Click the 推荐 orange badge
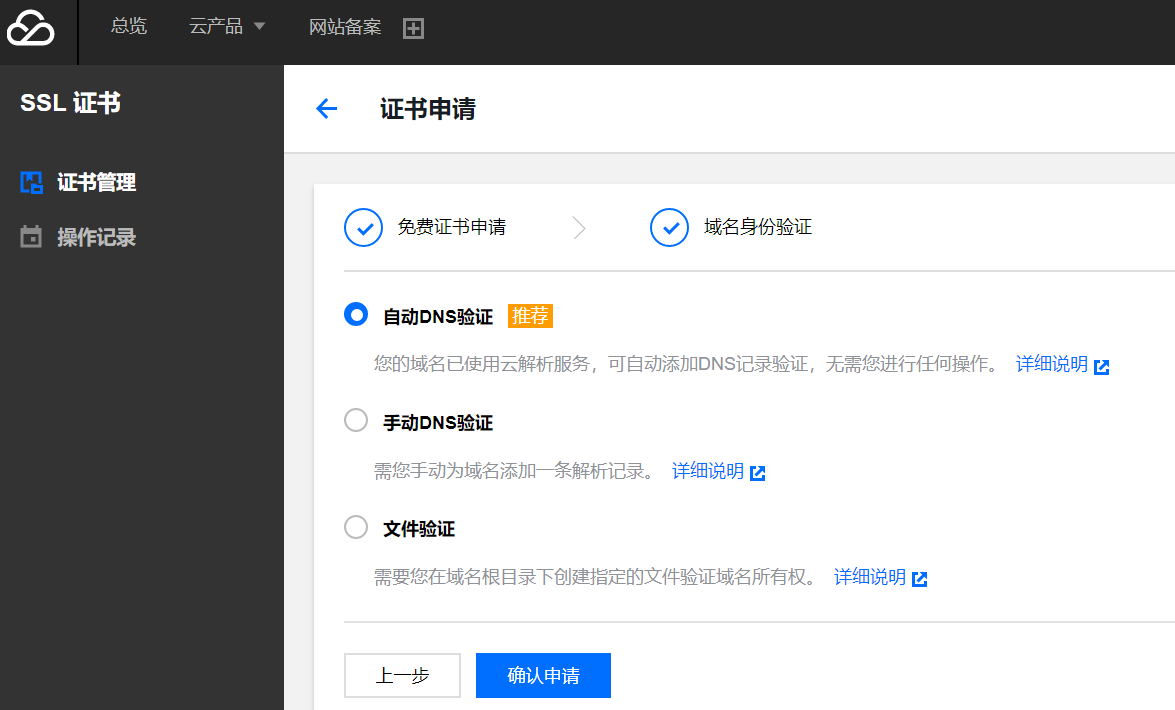 (x=531, y=316)
